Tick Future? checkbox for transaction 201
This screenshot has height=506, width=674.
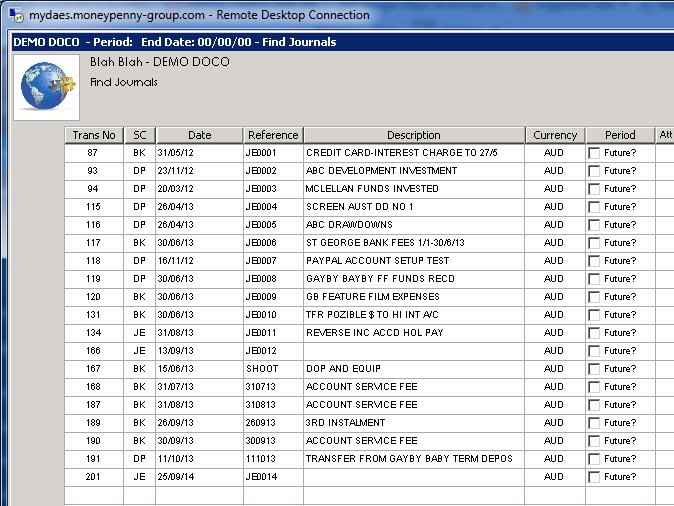(594, 477)
